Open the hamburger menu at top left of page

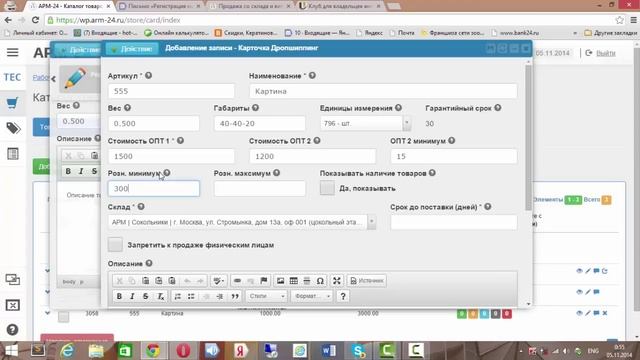pyautogui.click(x=13, y=52)
